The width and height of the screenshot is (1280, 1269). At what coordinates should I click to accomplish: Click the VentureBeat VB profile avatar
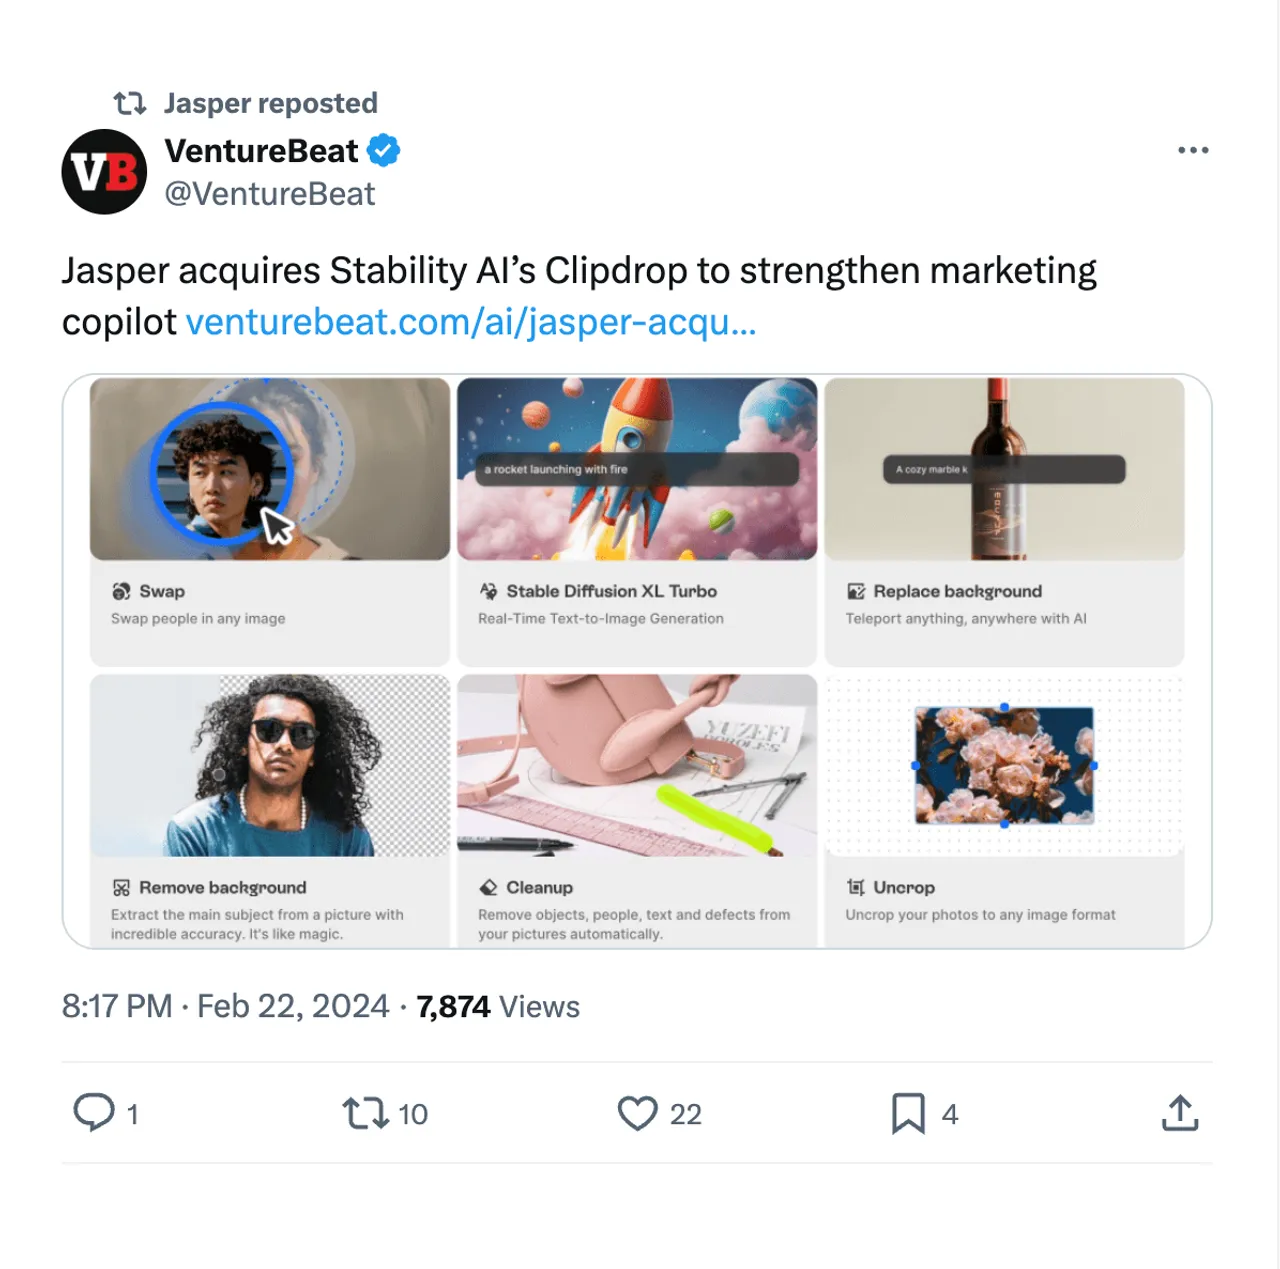click(105, 172)
